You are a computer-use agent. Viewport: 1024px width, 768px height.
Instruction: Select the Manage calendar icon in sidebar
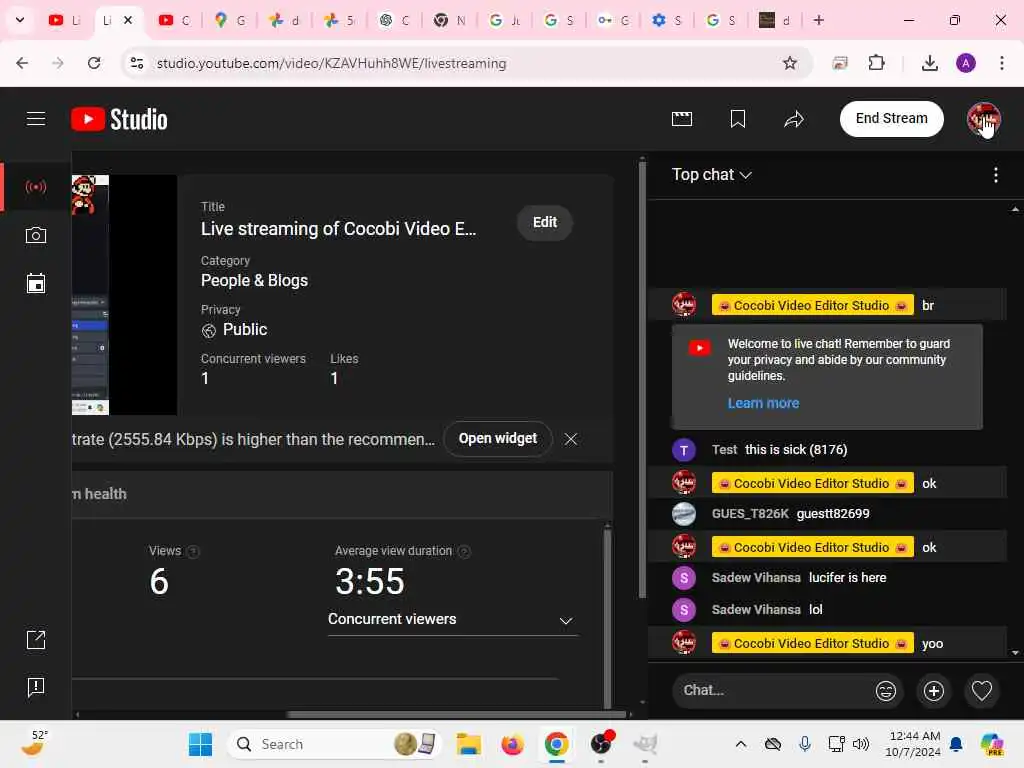pos(36,283)
